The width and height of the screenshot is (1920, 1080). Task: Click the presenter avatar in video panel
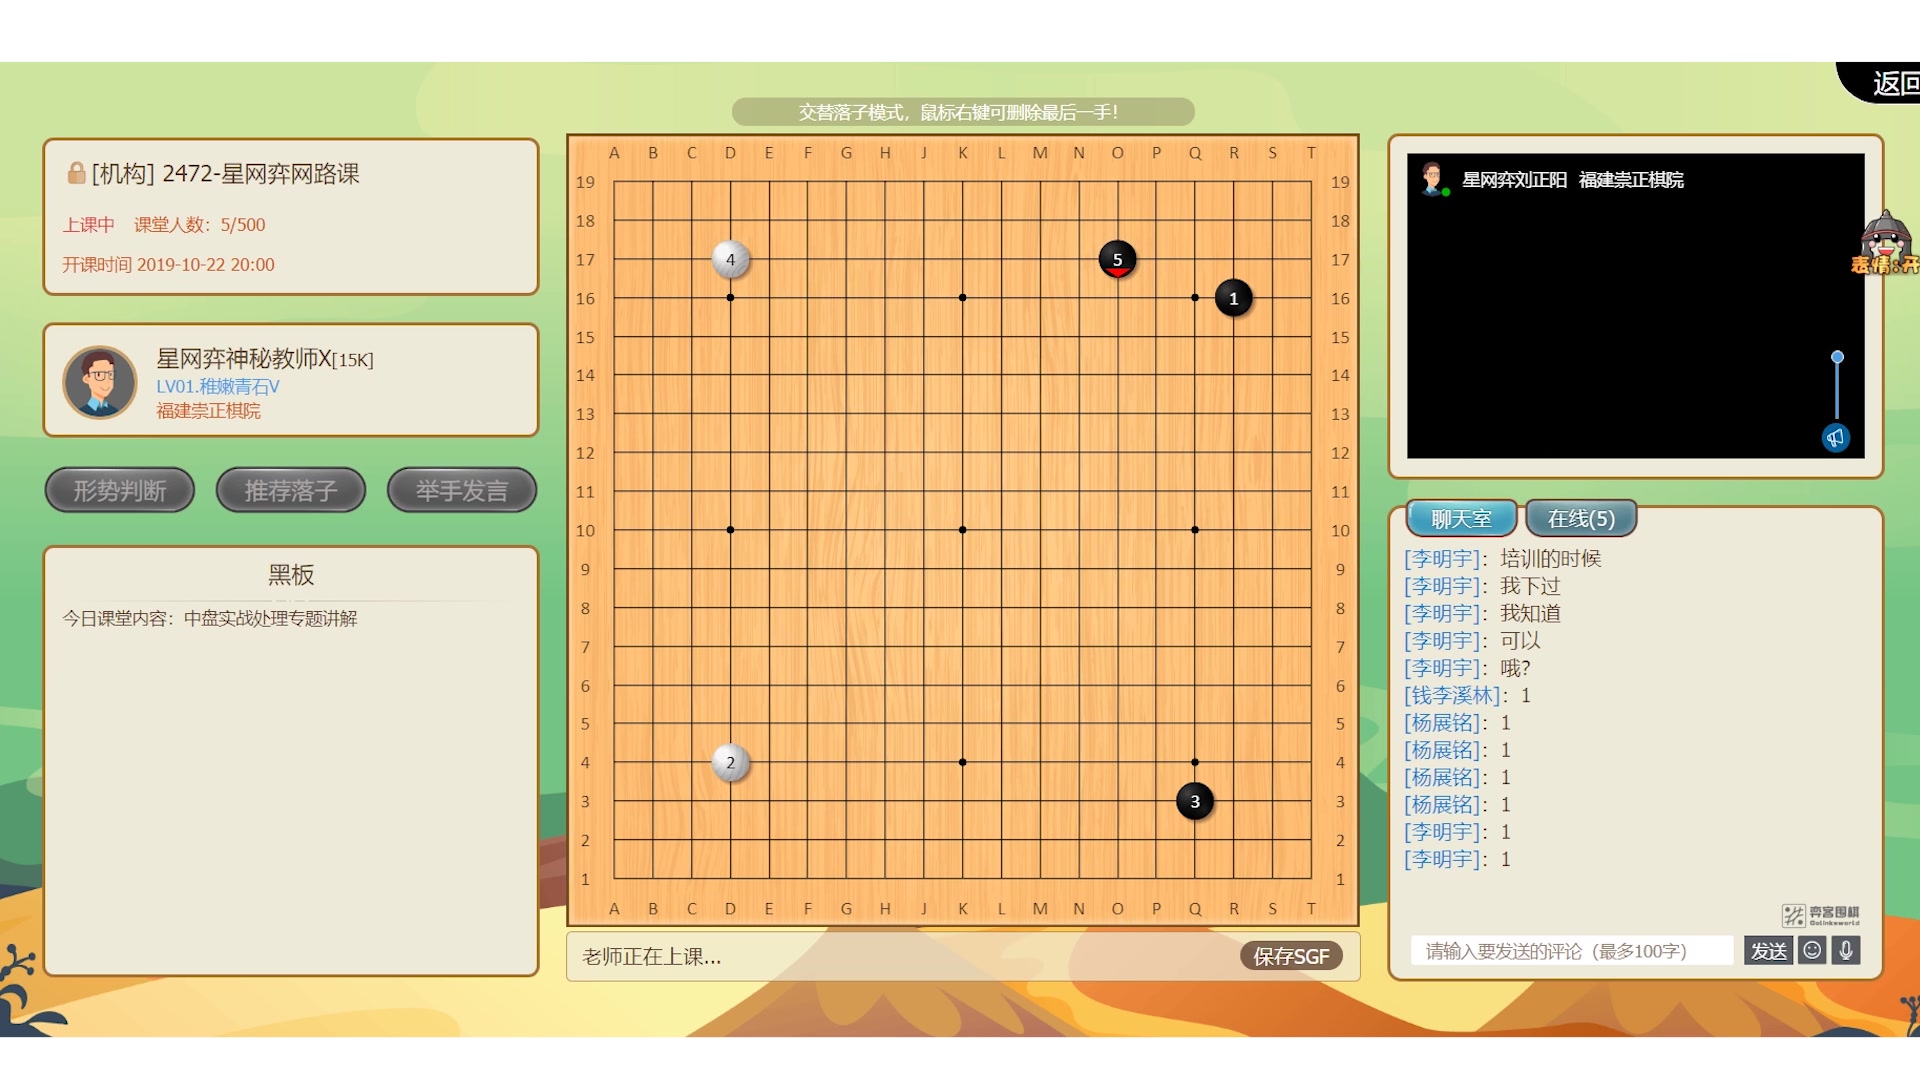point(1434,179)
